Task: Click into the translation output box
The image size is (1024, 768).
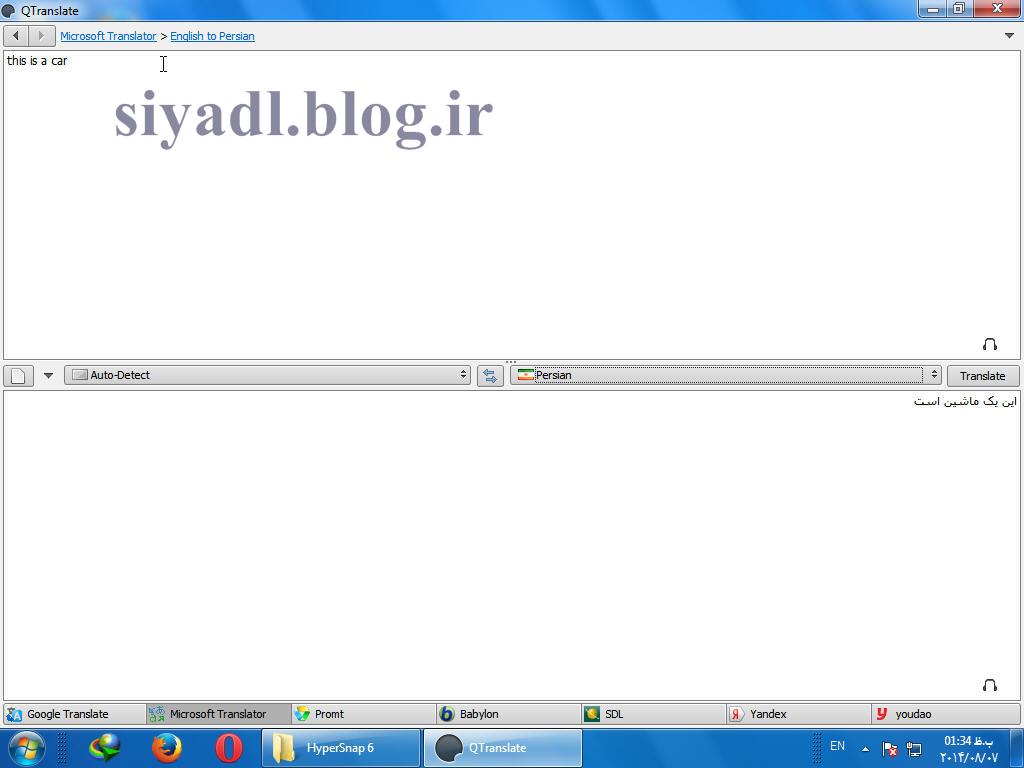Action: tap(511, 545)
